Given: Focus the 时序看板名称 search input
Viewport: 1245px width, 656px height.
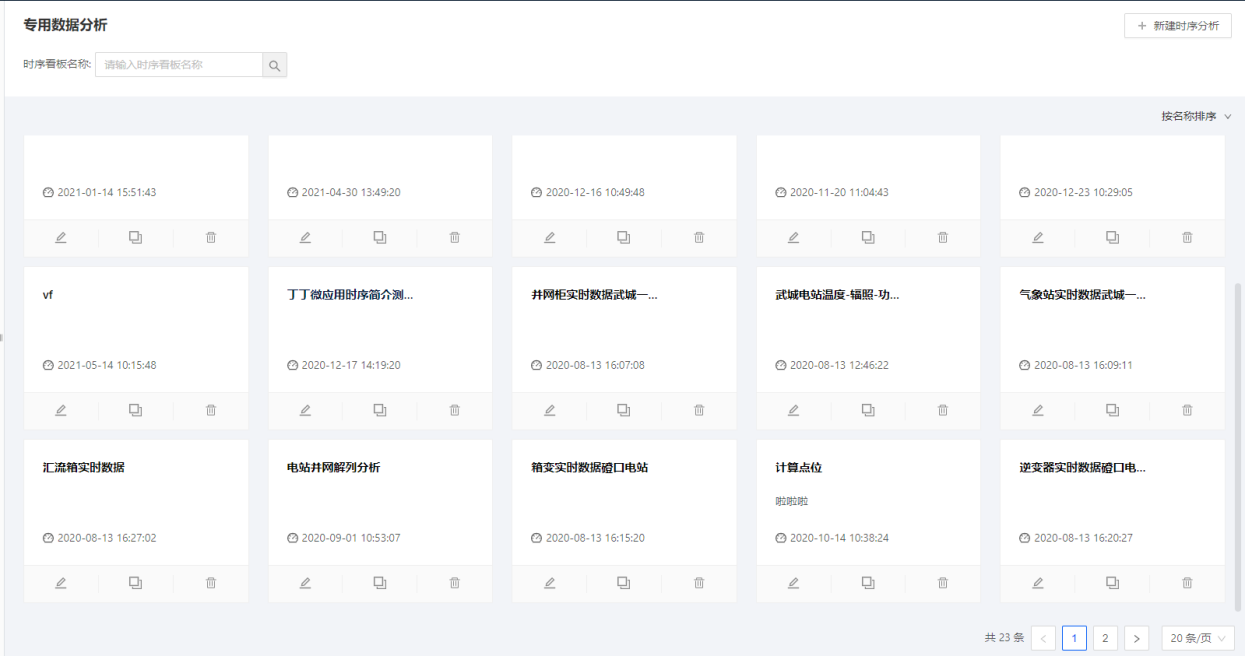Looking at the screenshot, I should (179, 65).
